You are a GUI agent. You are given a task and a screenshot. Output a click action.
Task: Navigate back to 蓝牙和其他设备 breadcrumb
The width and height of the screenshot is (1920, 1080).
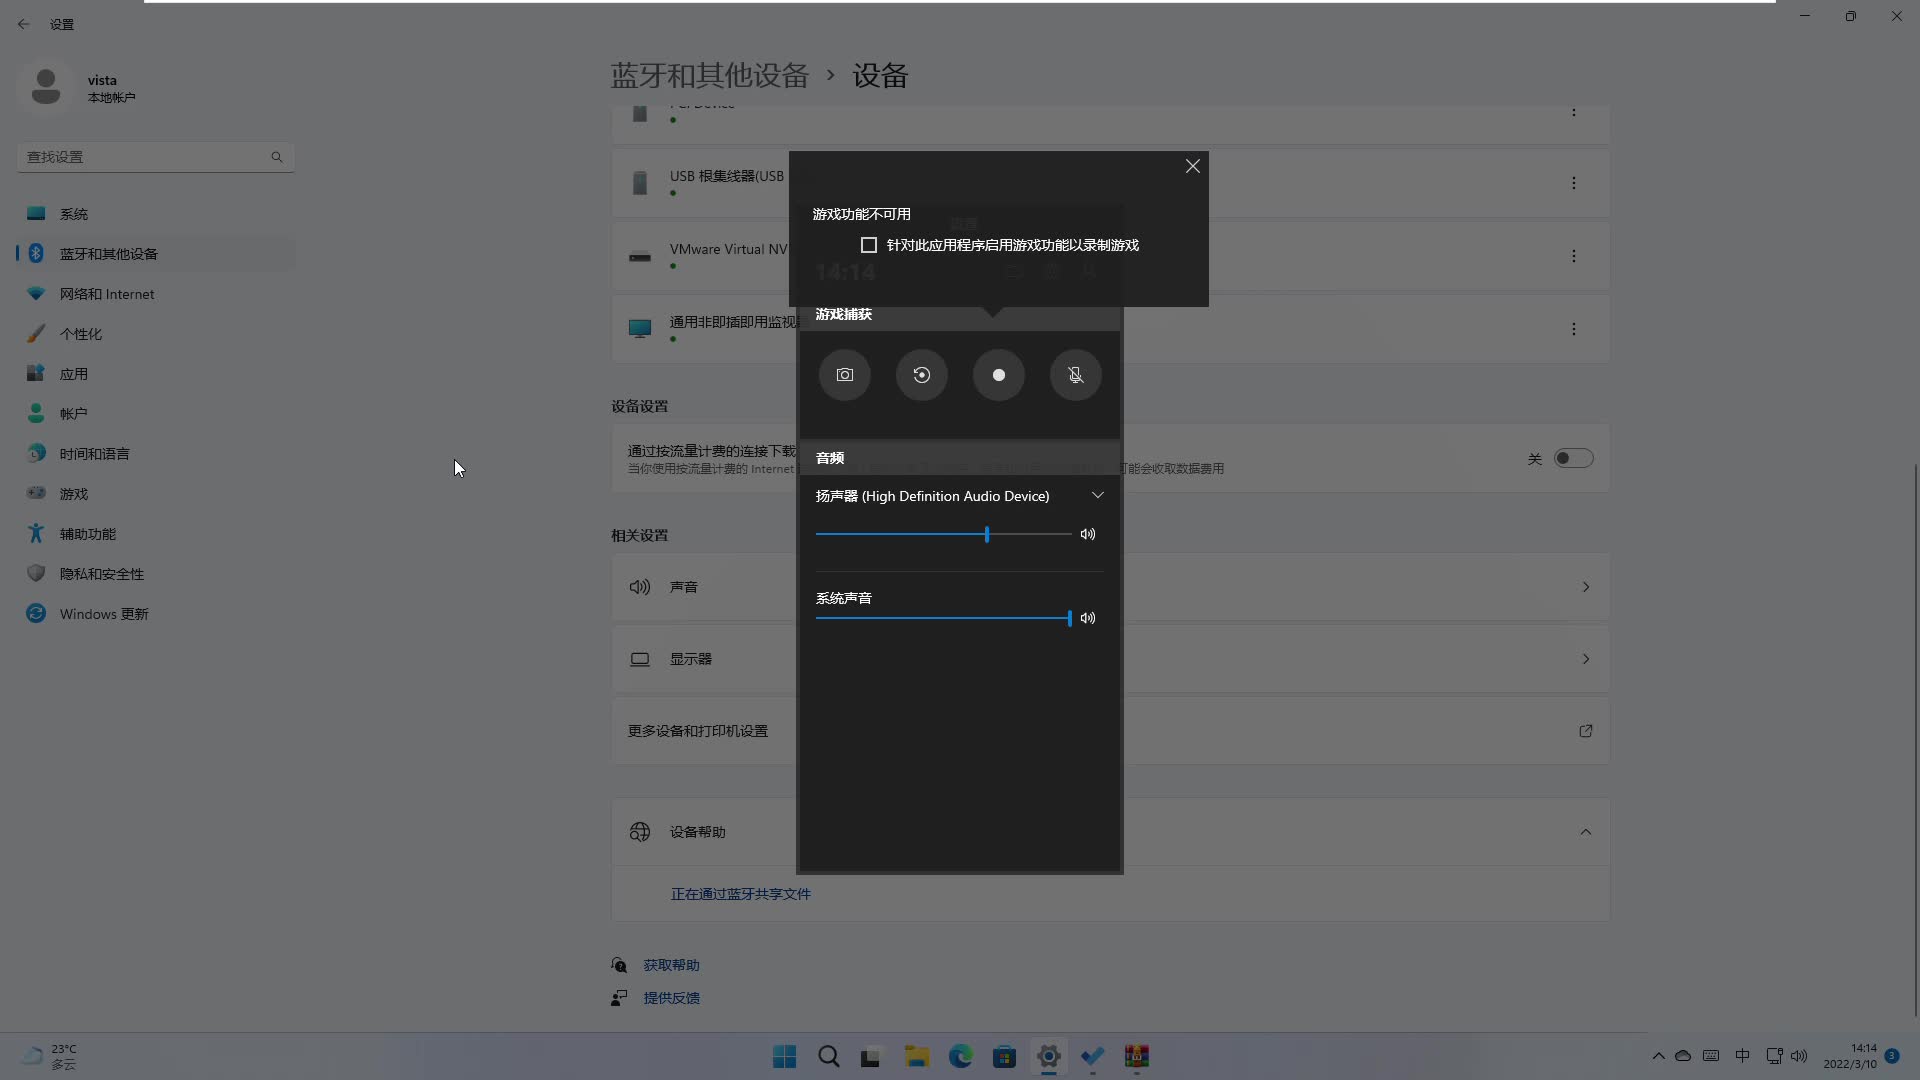[709, 75]
